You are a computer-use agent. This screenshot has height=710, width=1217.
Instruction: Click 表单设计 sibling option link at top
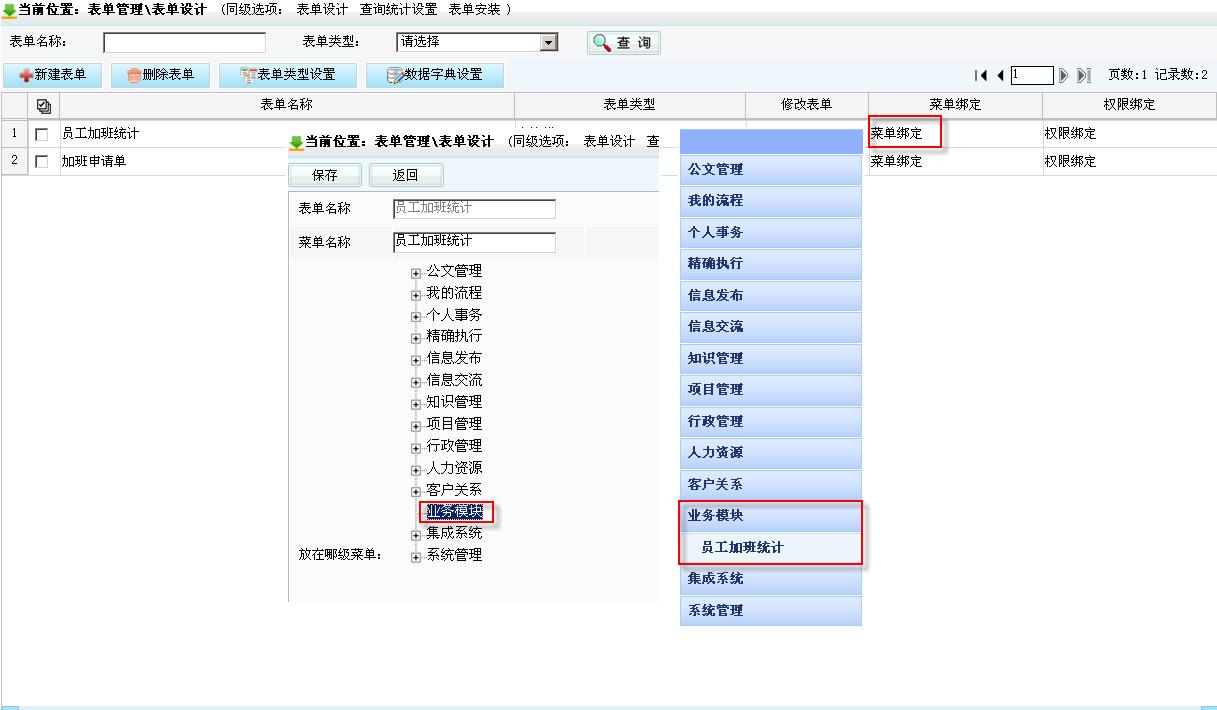tap(322, 9)
